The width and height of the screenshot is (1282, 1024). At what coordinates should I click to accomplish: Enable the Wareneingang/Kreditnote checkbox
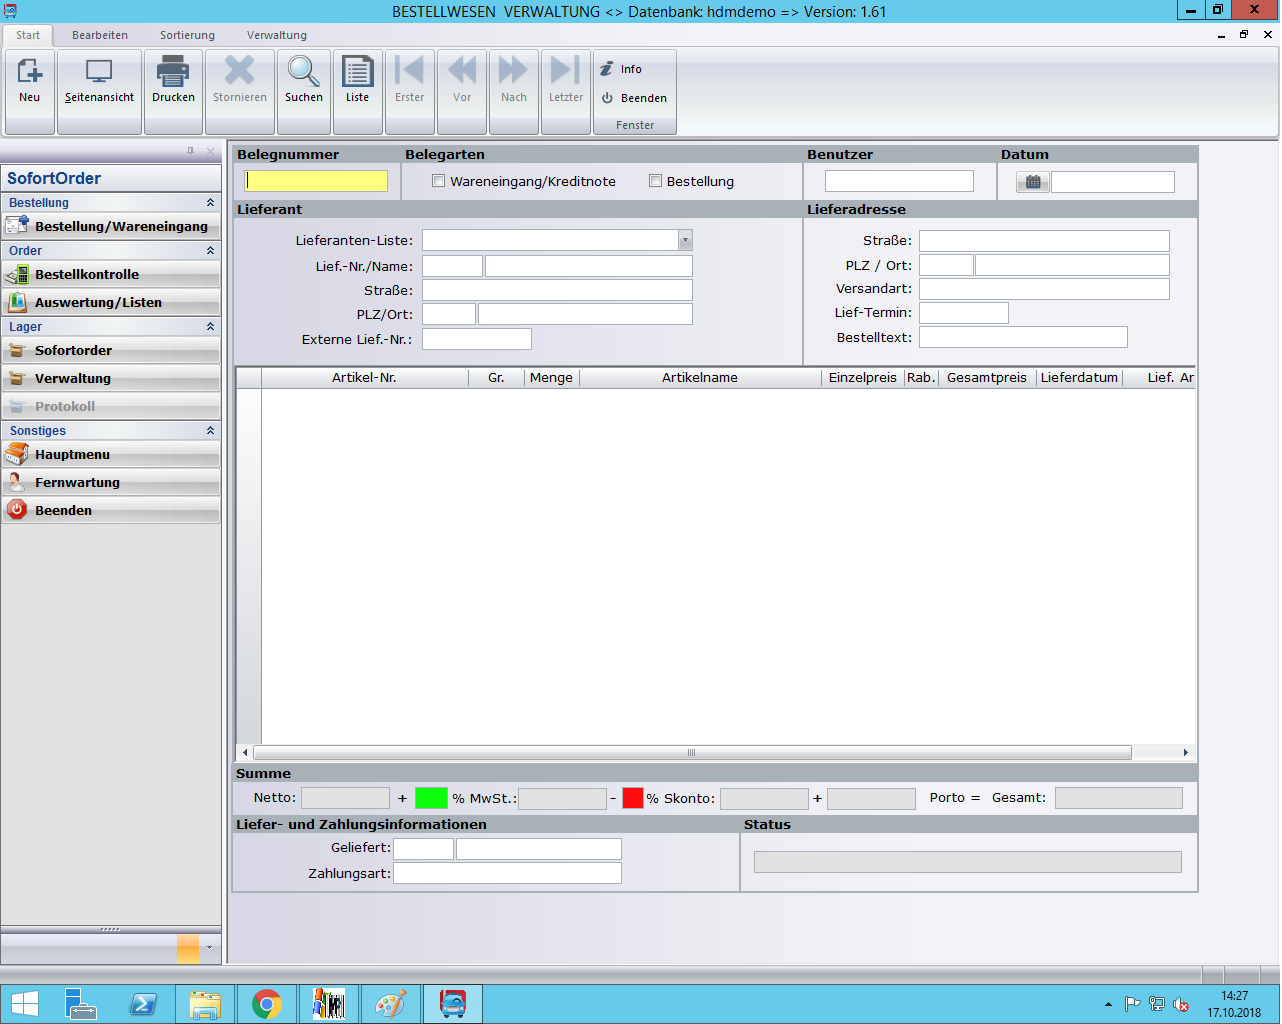pos(438,181)
